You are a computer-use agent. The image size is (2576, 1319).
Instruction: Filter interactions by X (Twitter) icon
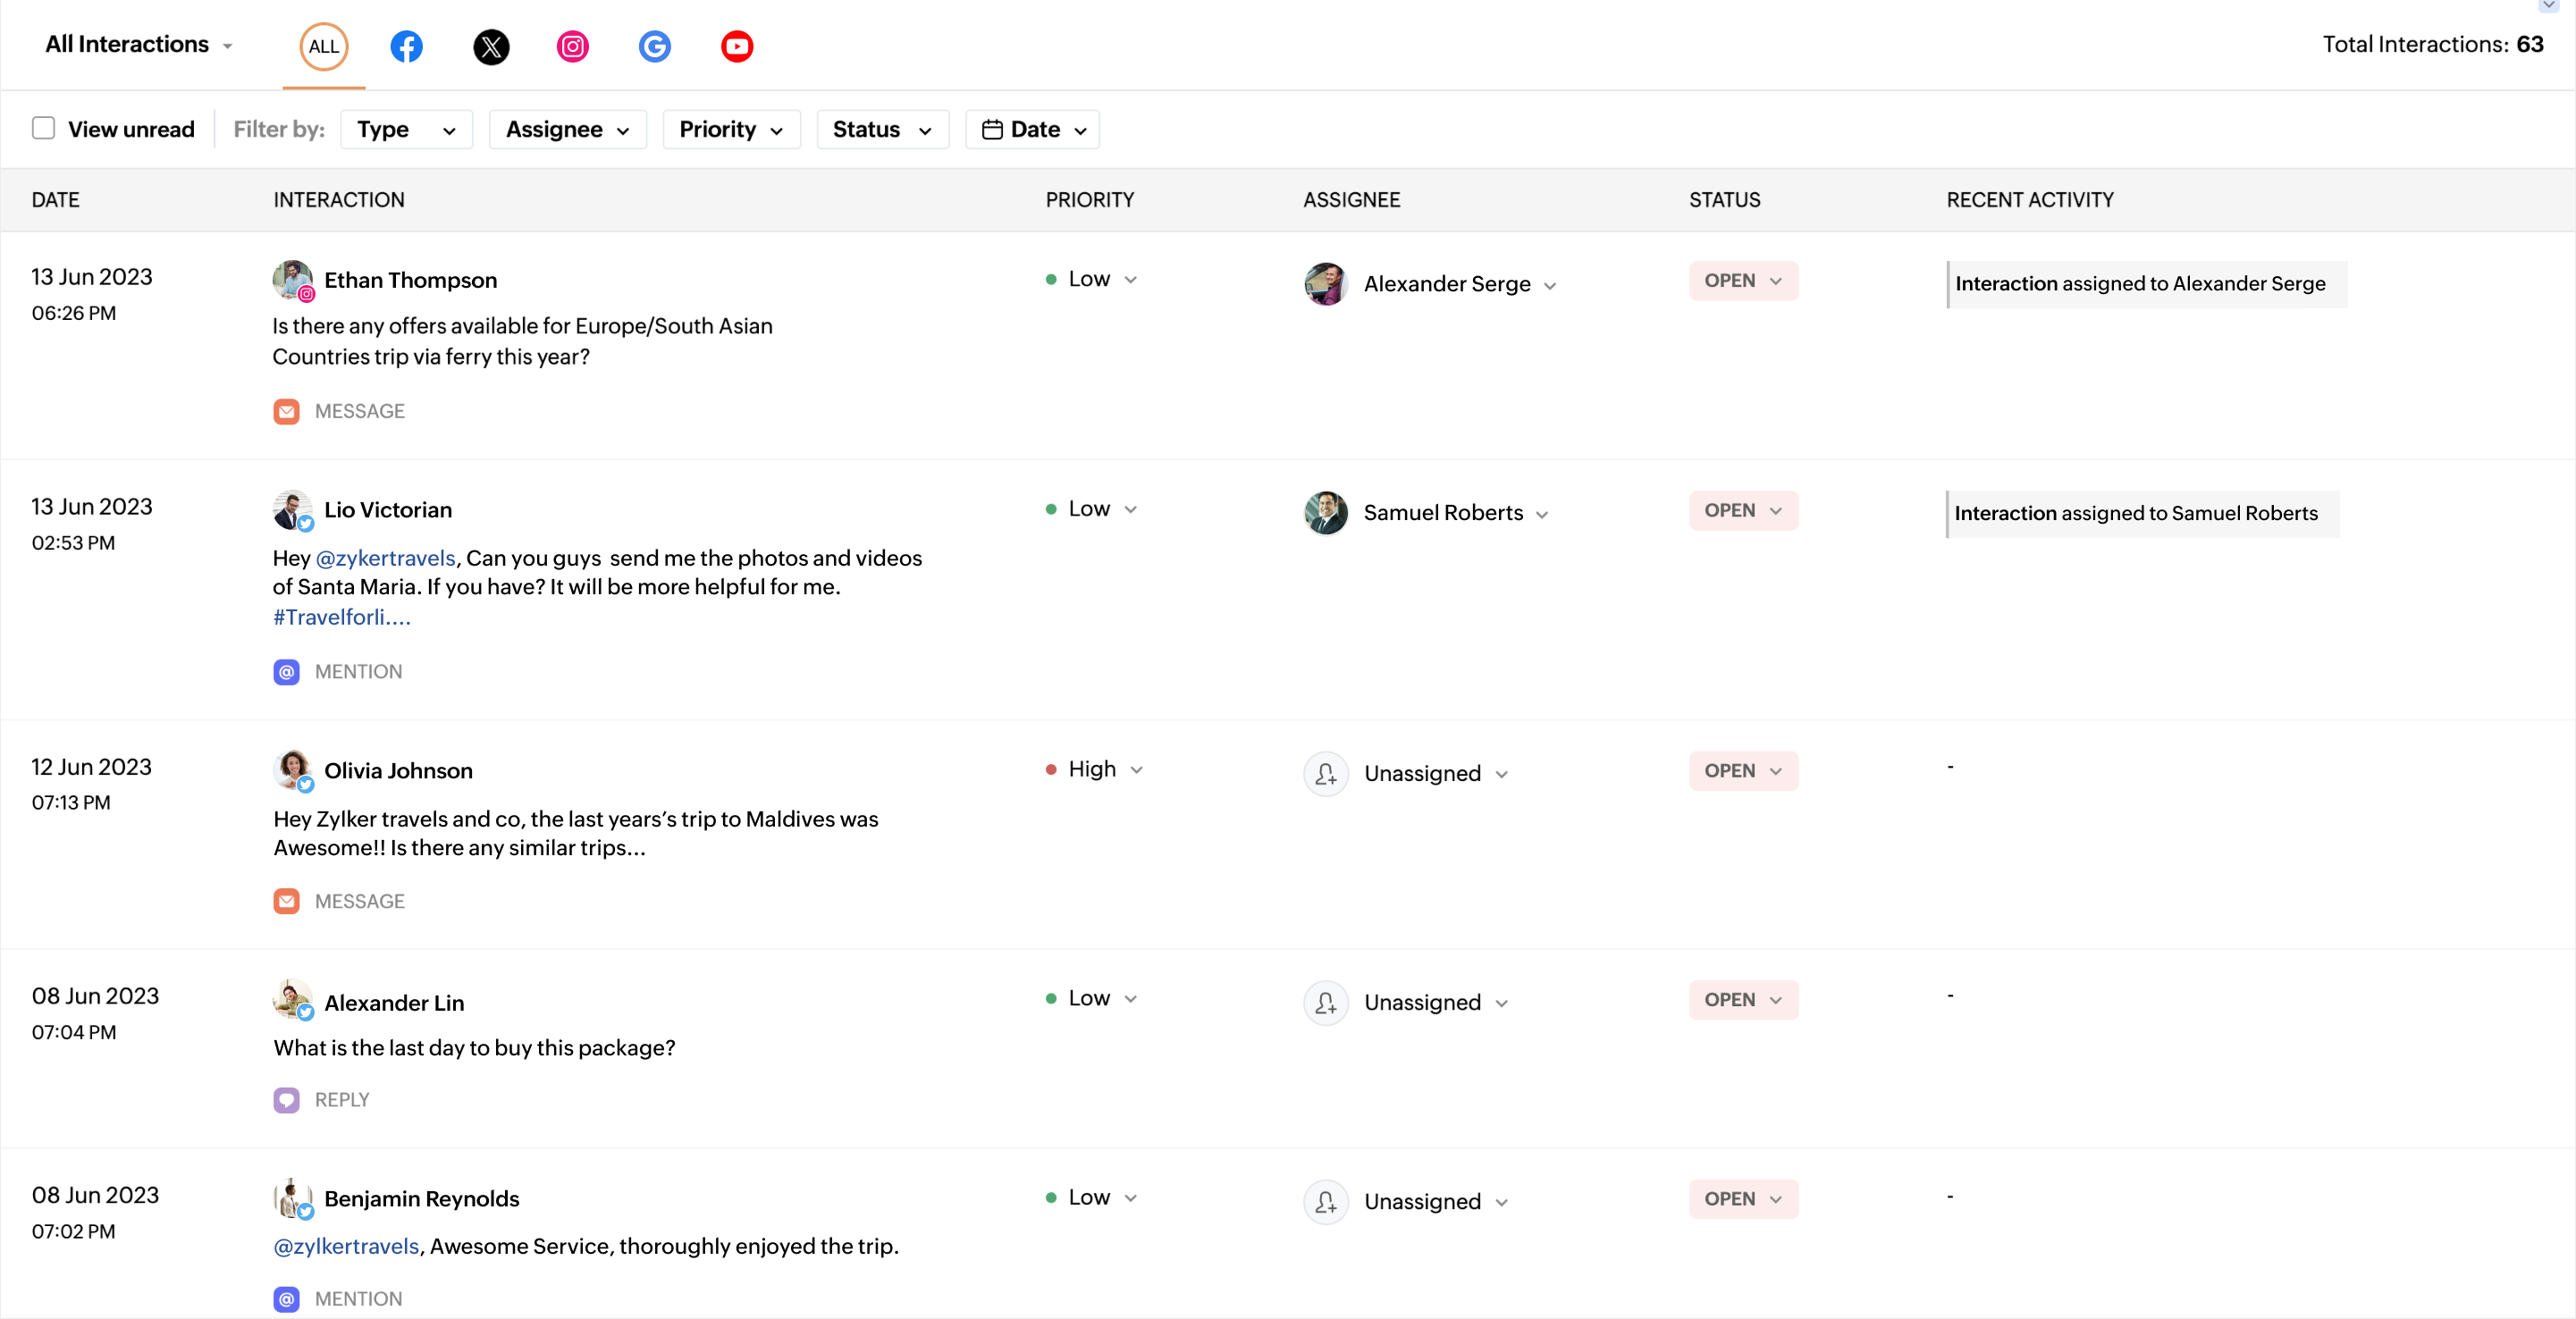490,47
